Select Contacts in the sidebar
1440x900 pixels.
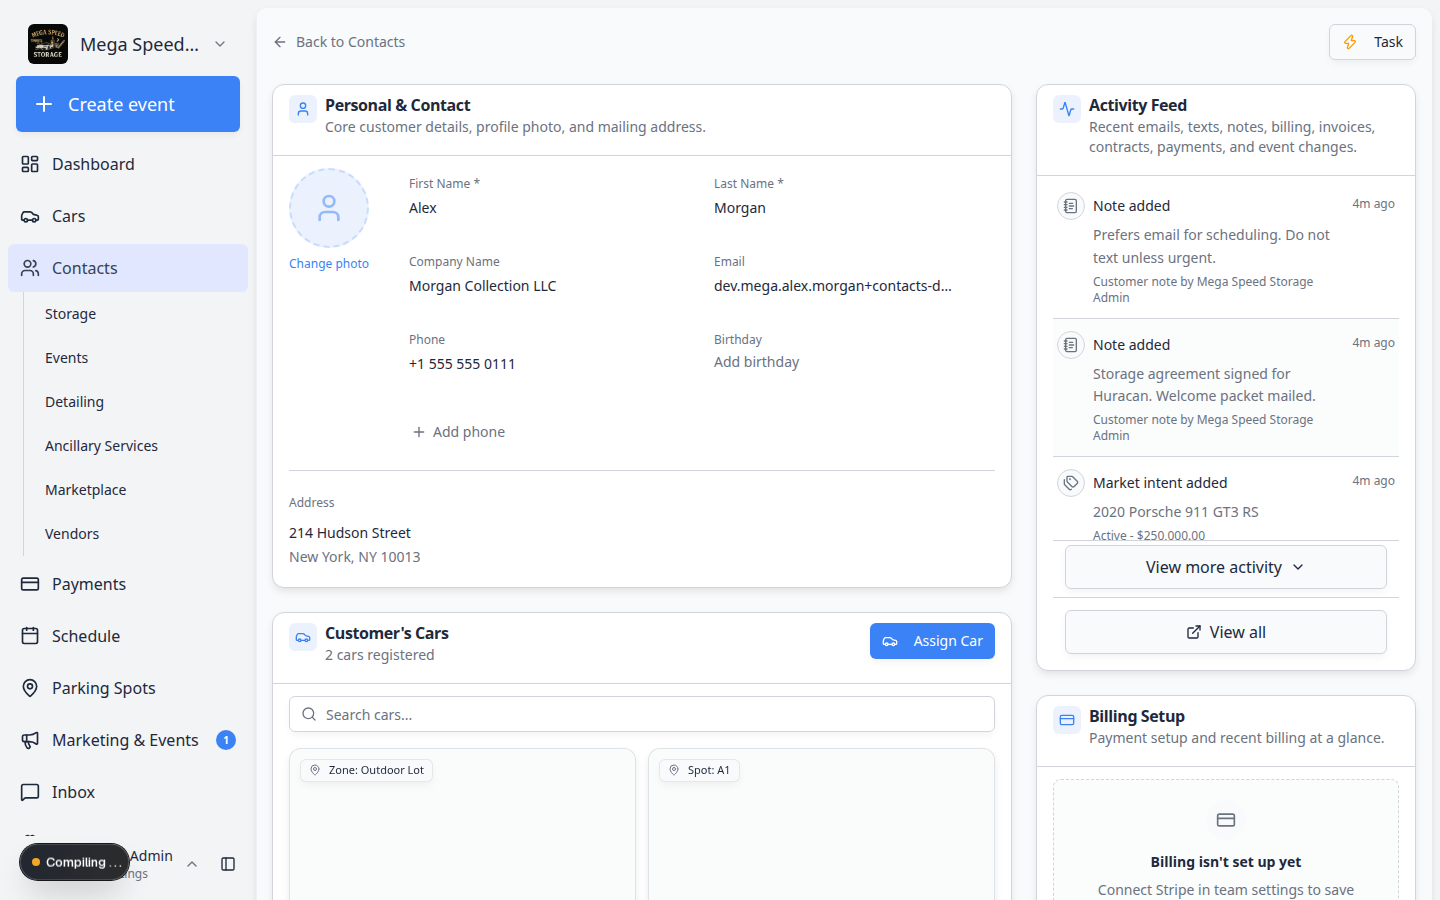(x=128, y=268)
